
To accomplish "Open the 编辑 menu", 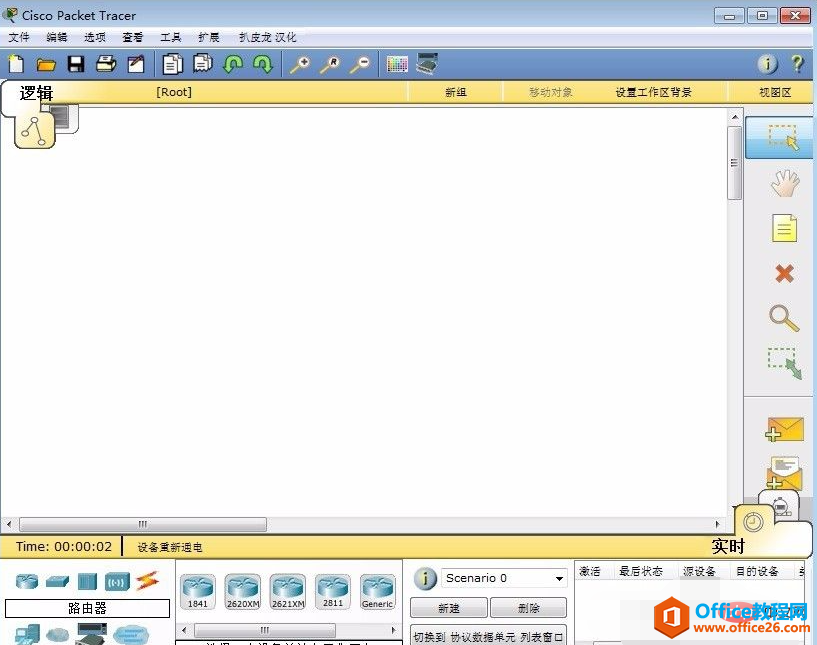I will (x=57, y=38).
